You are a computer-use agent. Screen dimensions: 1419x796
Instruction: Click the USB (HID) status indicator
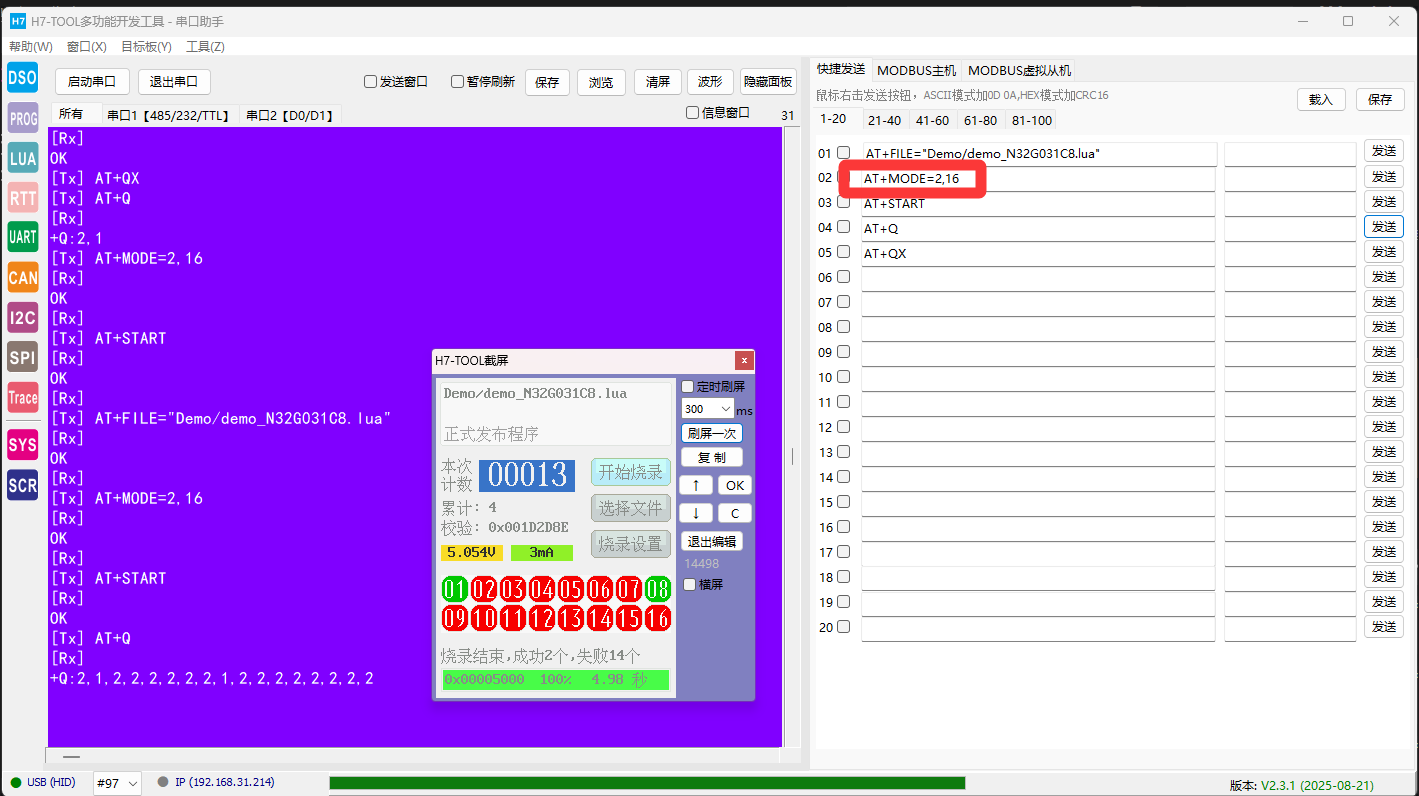pyautogui.click(x=45, y=782)
